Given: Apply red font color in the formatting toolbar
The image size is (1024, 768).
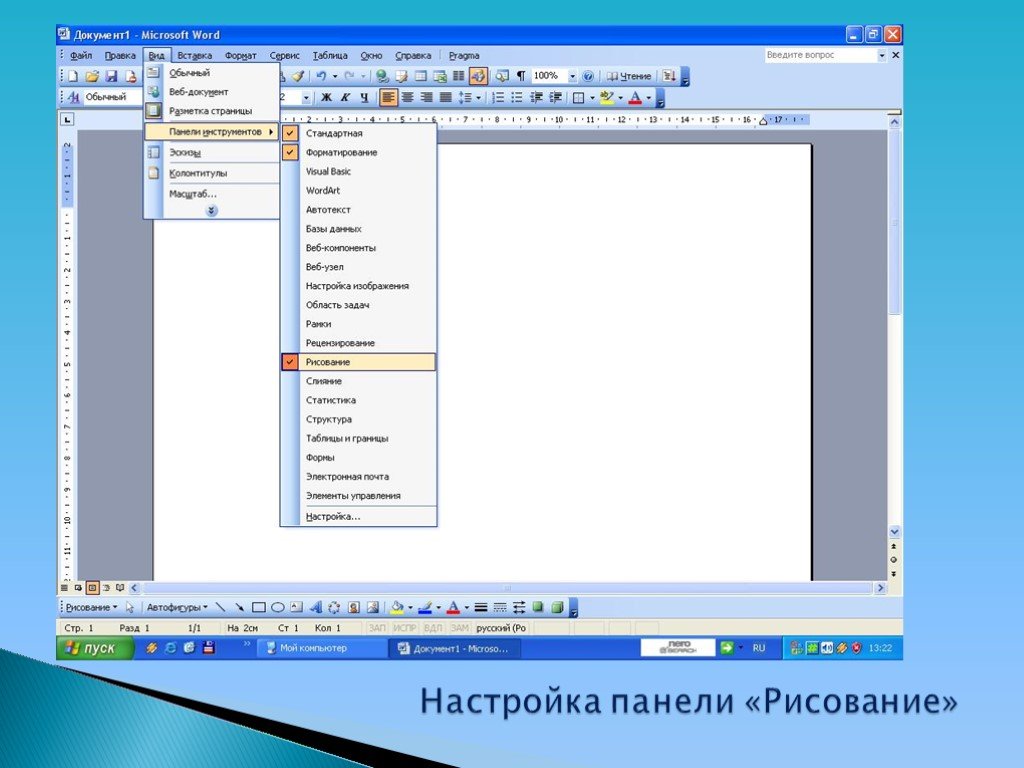Looking at the screenshot, I should tap(635, 98).
